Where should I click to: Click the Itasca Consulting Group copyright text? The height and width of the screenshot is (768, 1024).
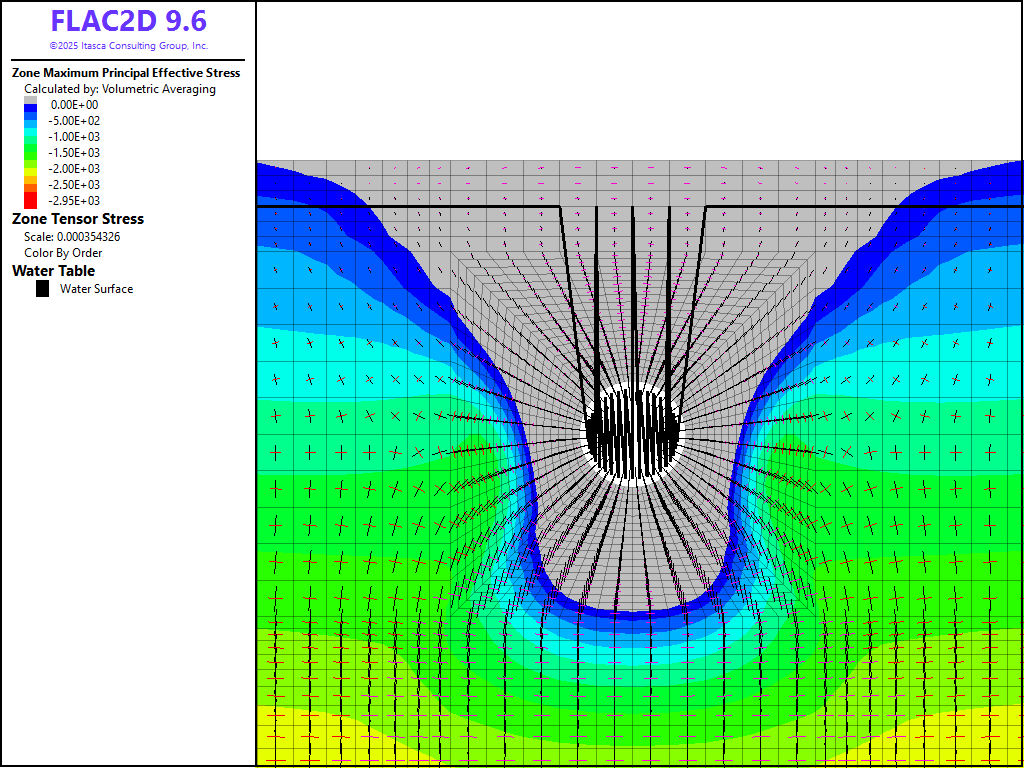click(128, 46)
